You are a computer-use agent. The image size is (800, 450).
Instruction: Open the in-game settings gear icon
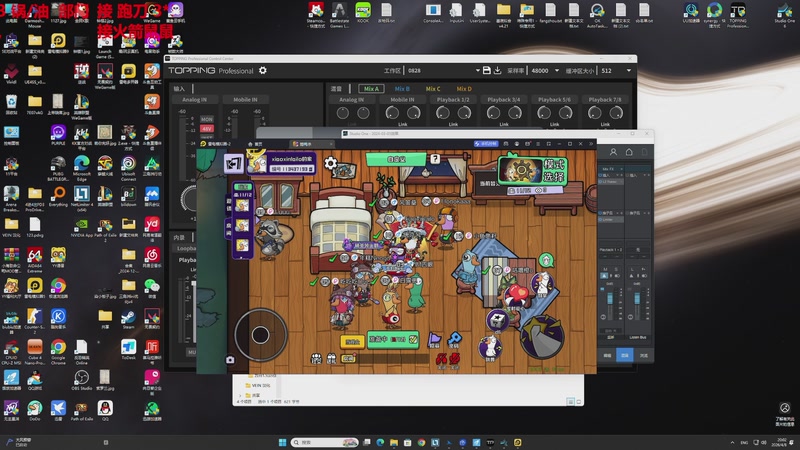[331, 163]
